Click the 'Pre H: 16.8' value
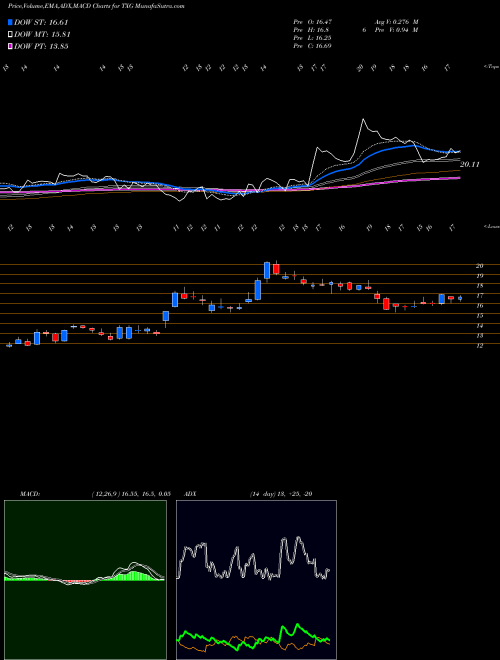The width and height of the screenshot is (500, 660). pos(311,29)
